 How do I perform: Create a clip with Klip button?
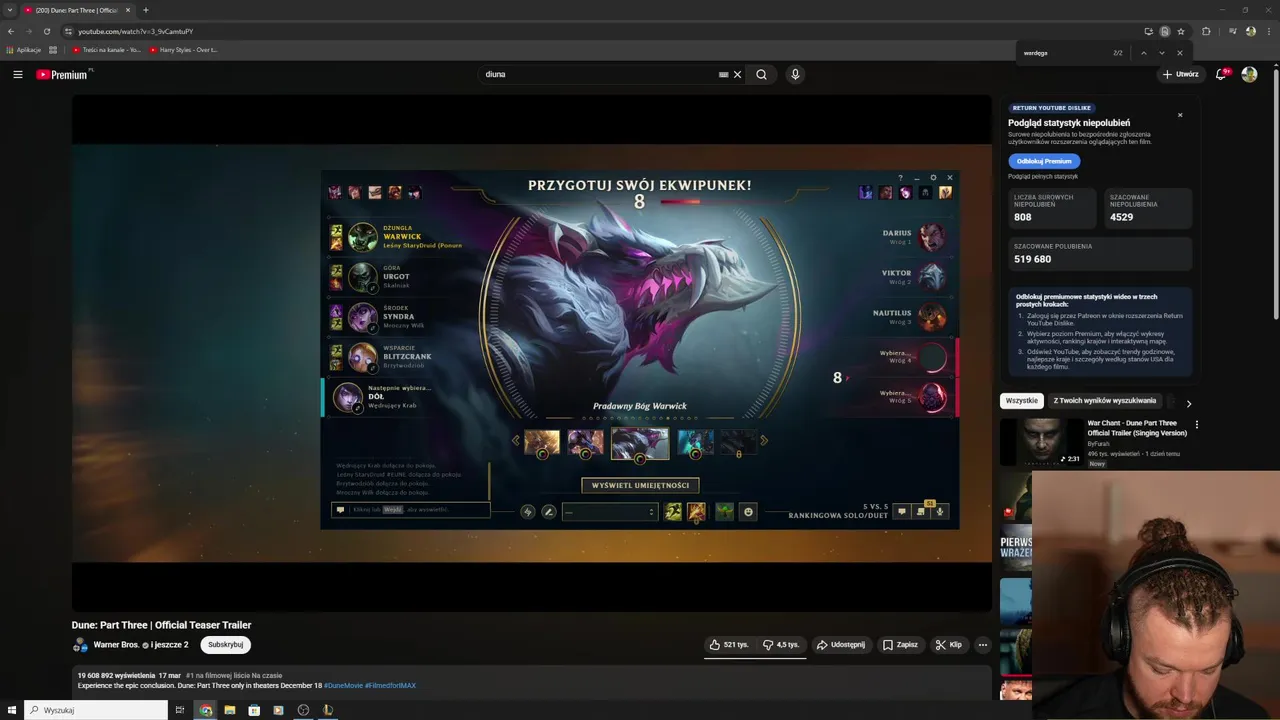coord(949,645)
